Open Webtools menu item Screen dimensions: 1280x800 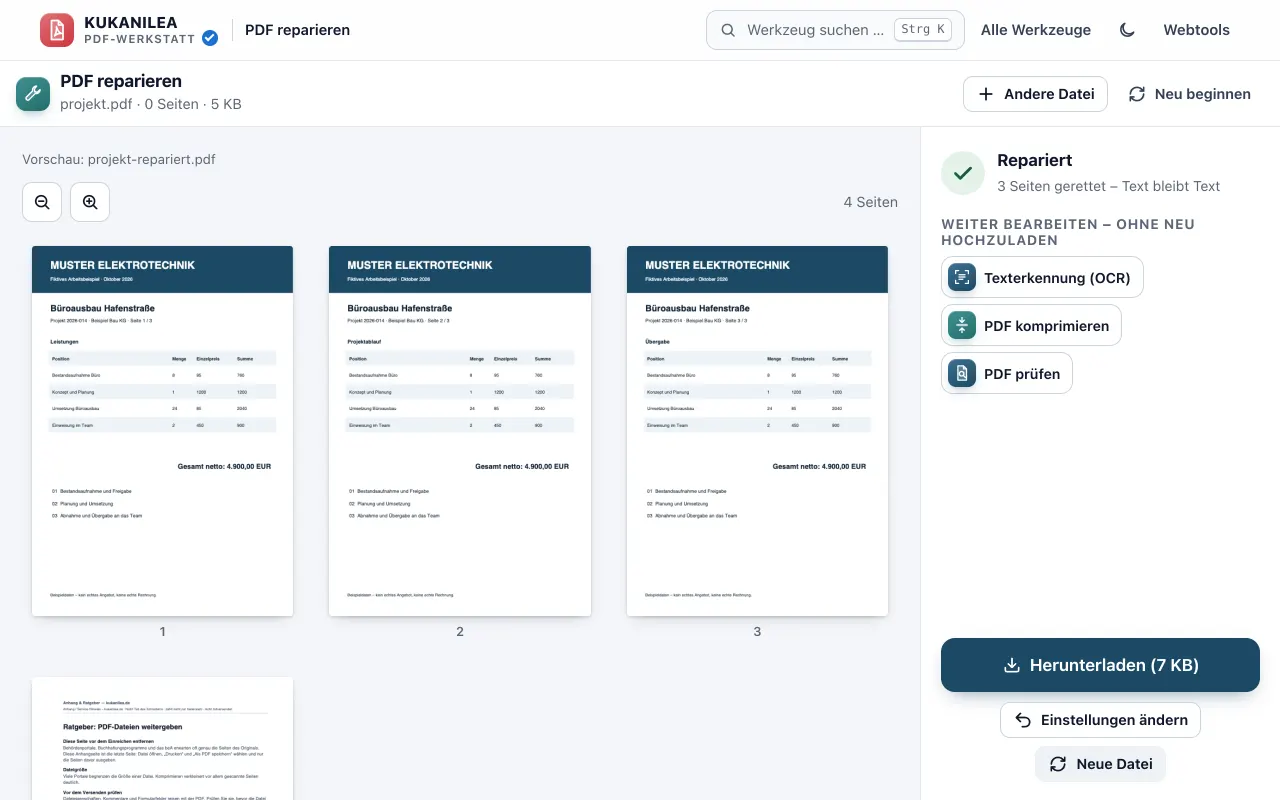1196,30
